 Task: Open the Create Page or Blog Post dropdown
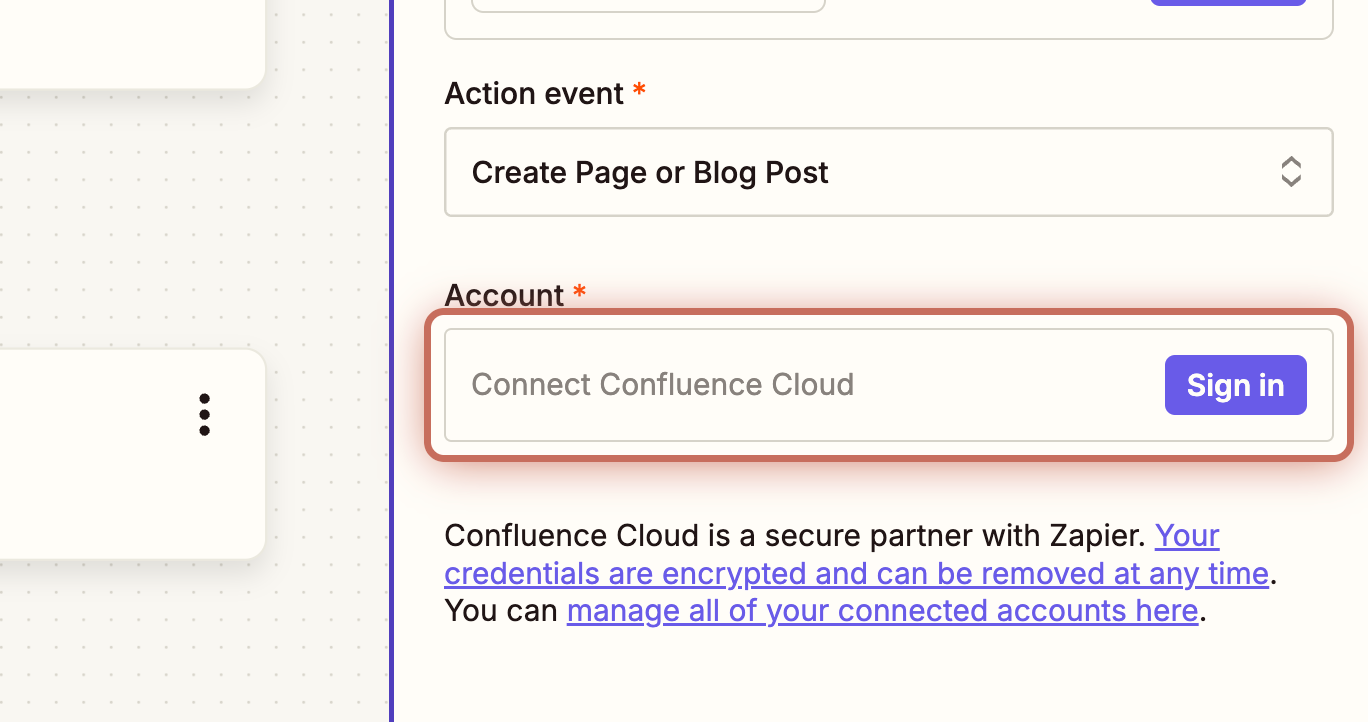pyautogui.click(x=889, y=172)
